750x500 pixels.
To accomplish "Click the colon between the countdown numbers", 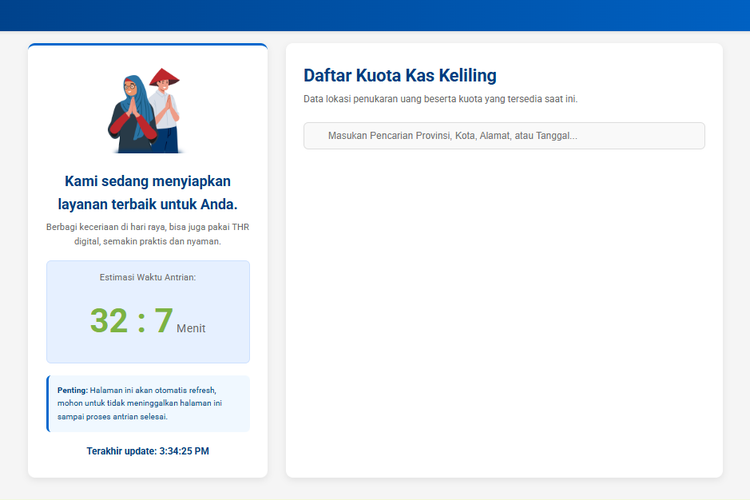I will click(140, 322).
